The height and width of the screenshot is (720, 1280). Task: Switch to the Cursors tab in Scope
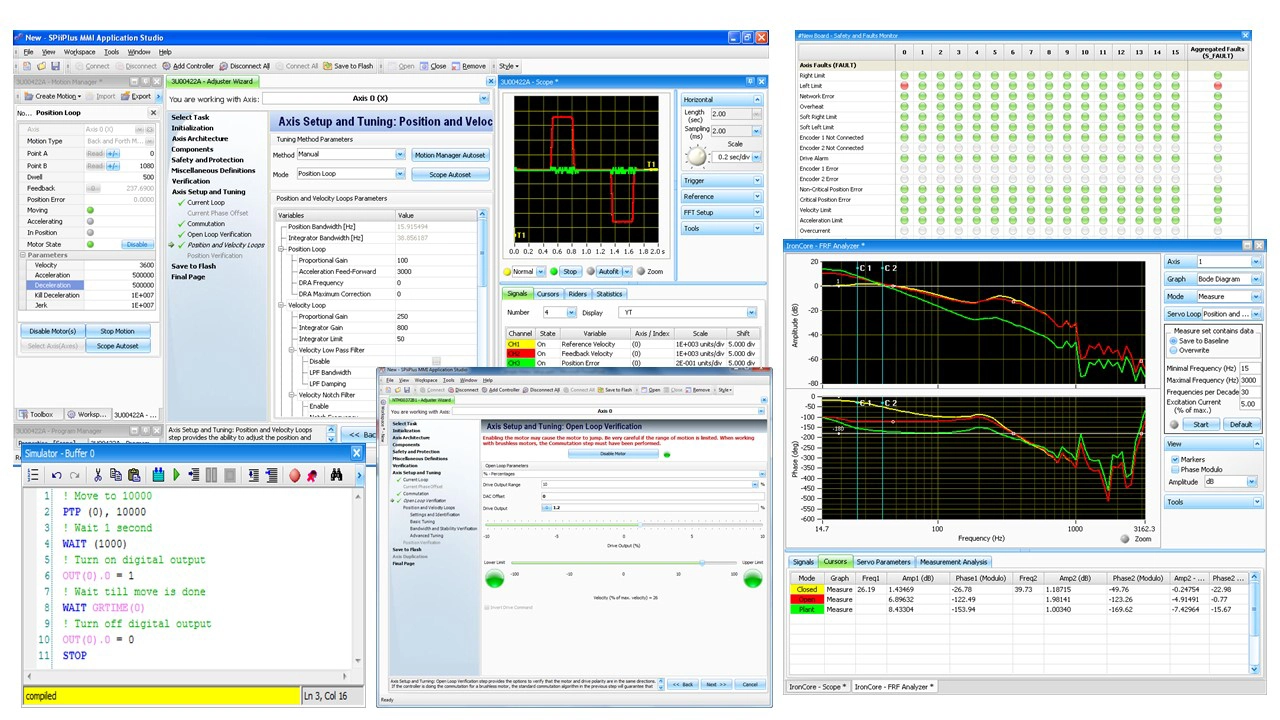(x=548, y=294)
